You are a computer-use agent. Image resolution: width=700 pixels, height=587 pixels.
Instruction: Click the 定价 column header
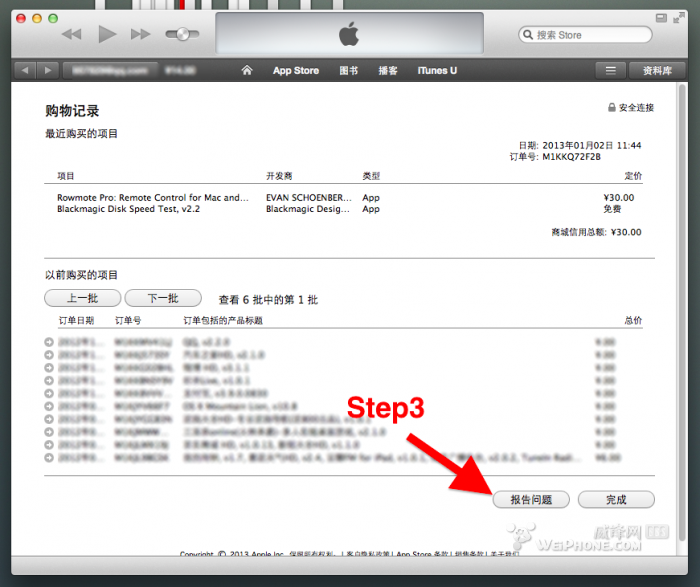point(633,176)
